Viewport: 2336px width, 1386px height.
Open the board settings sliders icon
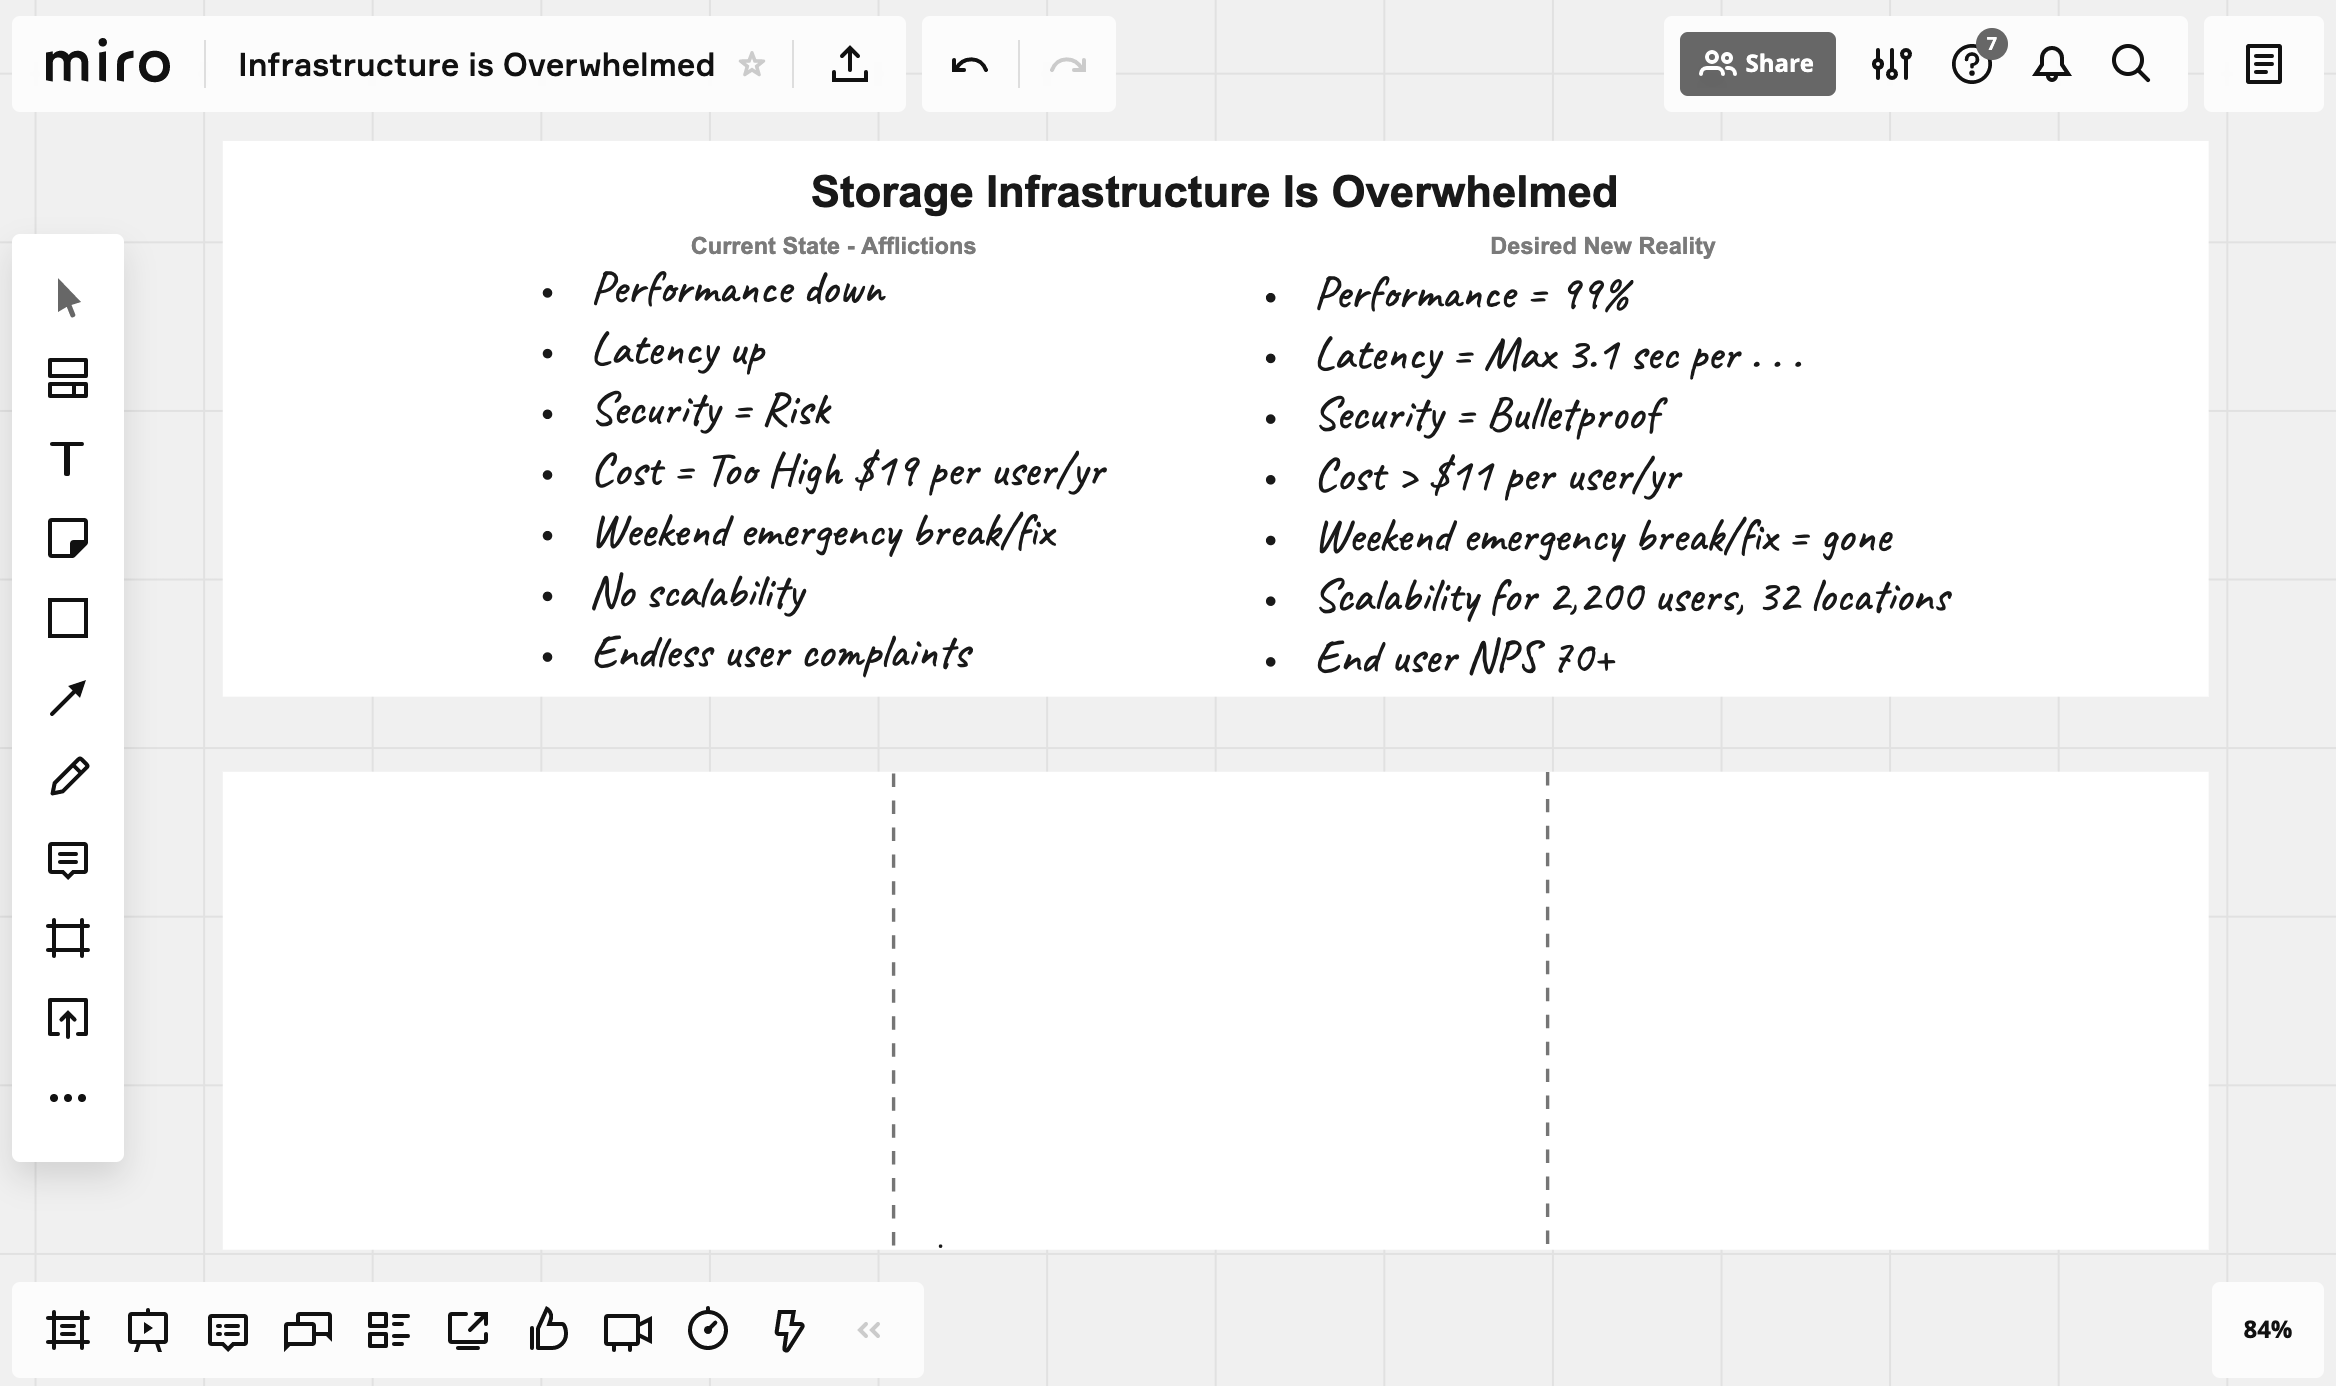(x=1891, y=64)
